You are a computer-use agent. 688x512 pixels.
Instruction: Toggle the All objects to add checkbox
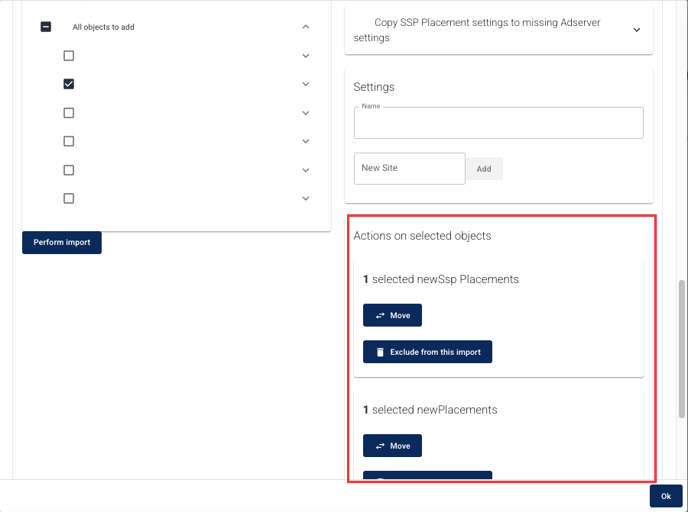(46, 27)
